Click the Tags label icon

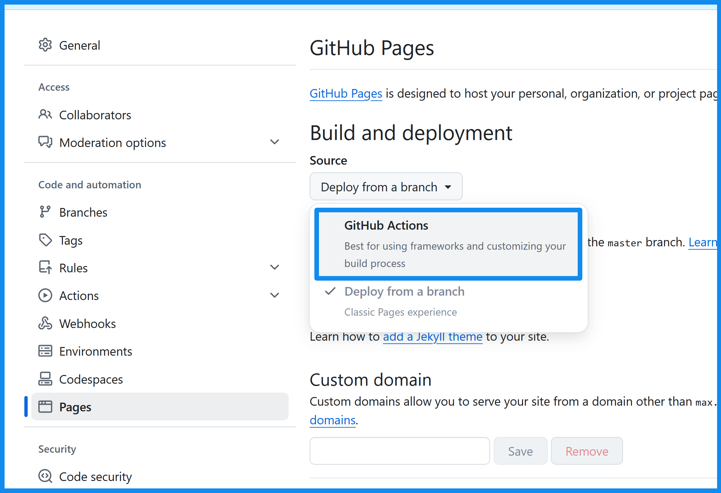[x=45, y=240]
